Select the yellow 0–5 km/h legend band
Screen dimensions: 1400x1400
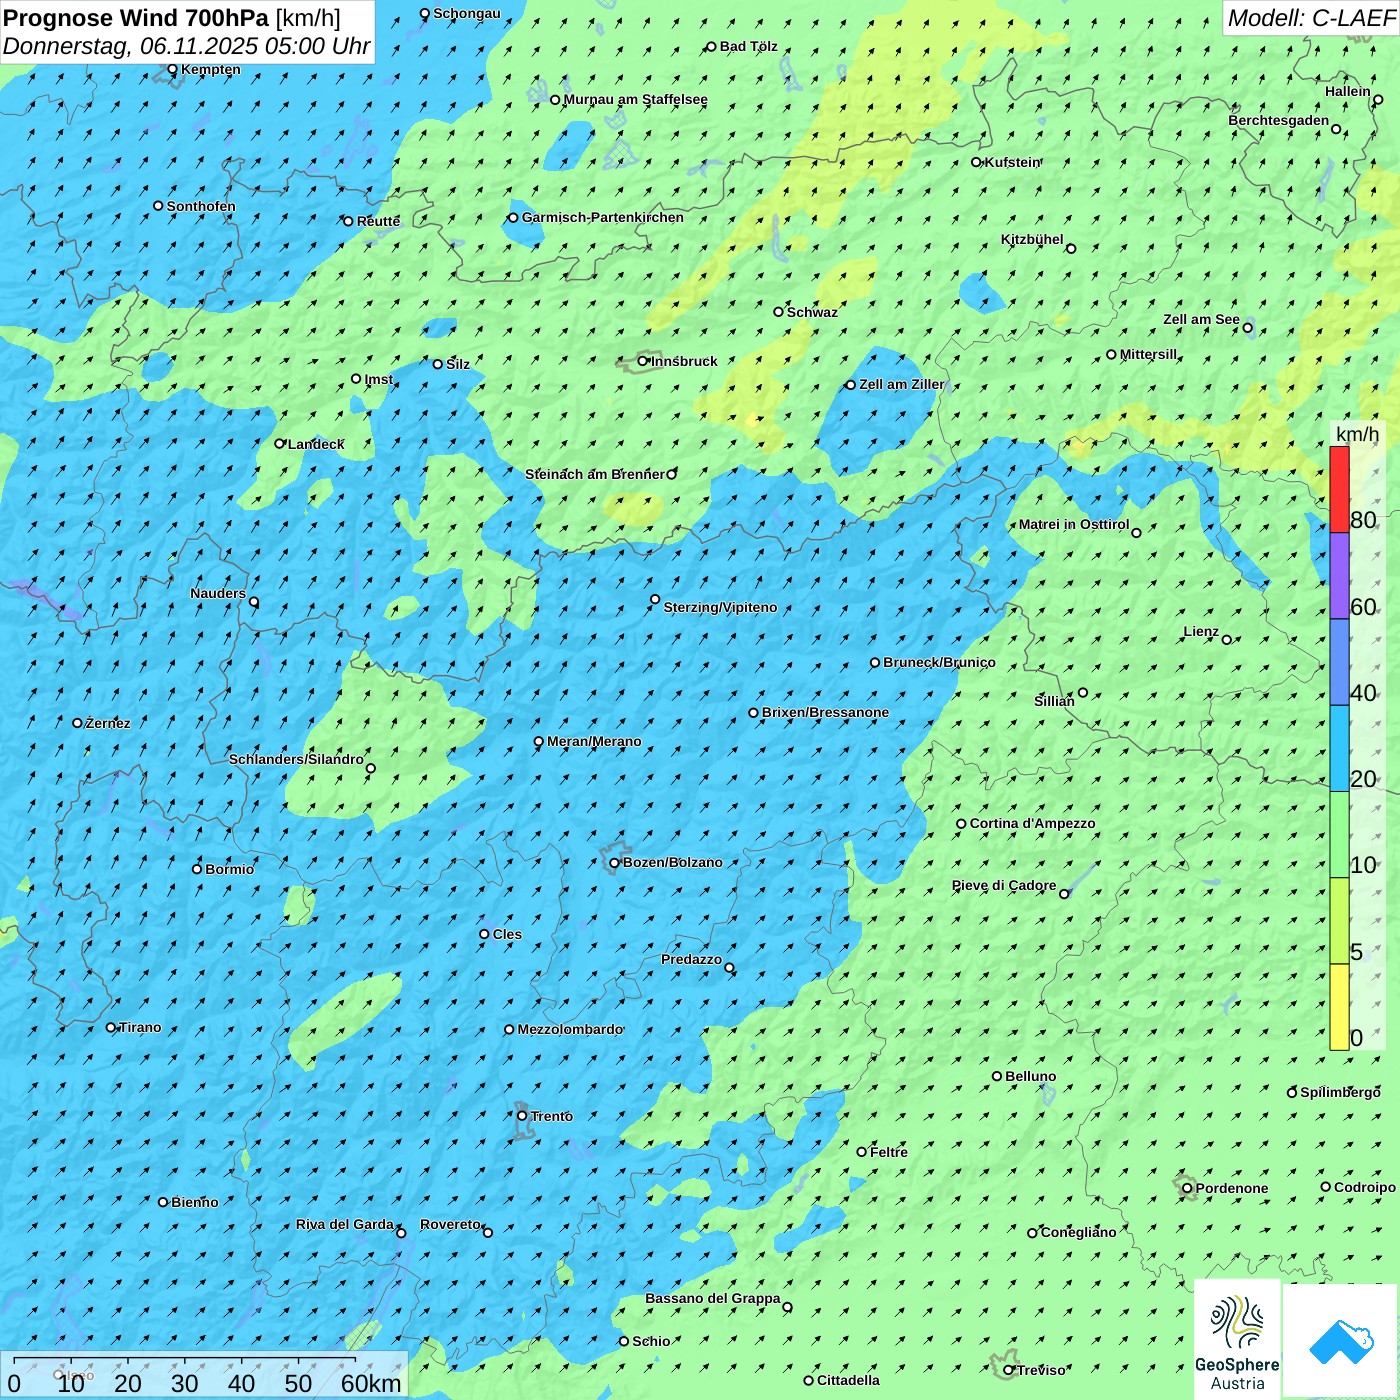click(x=1339, y=1006)
